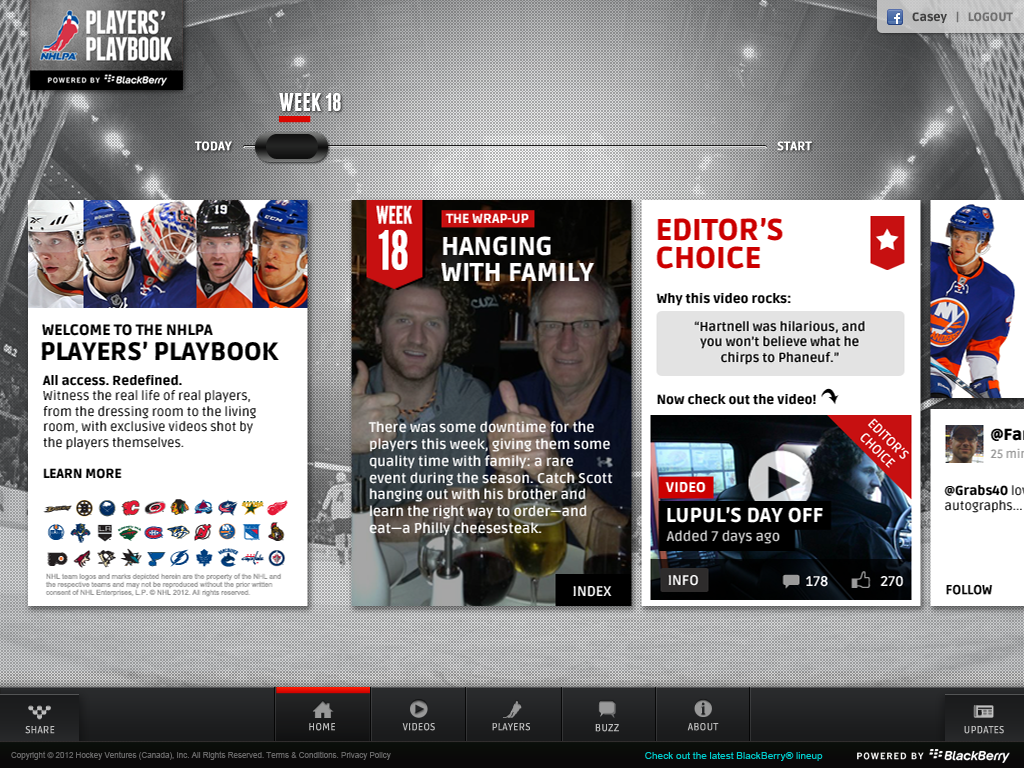The image size is (1024, 768).
Task: Click the Ottawa Senators logo
Action: click(276, 532)
